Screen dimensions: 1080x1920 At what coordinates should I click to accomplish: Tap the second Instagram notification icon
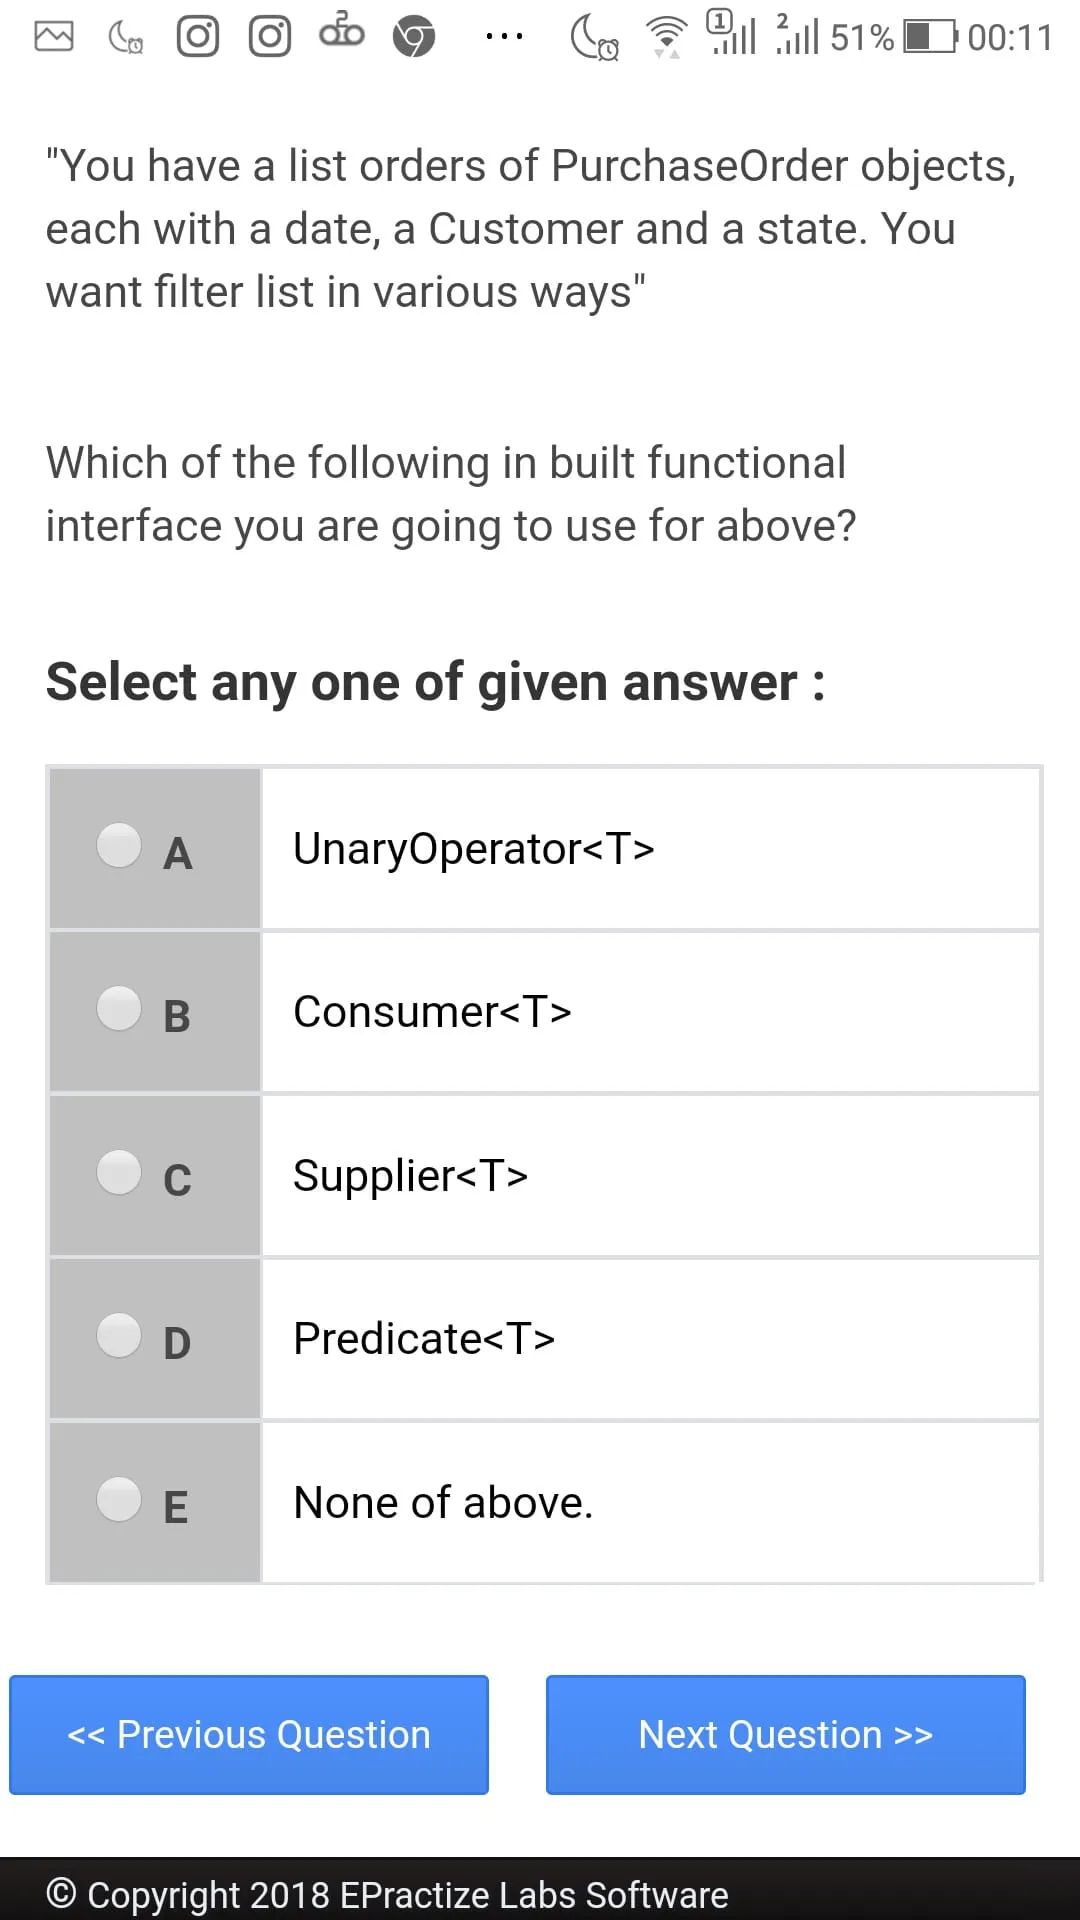coord(270,37)
